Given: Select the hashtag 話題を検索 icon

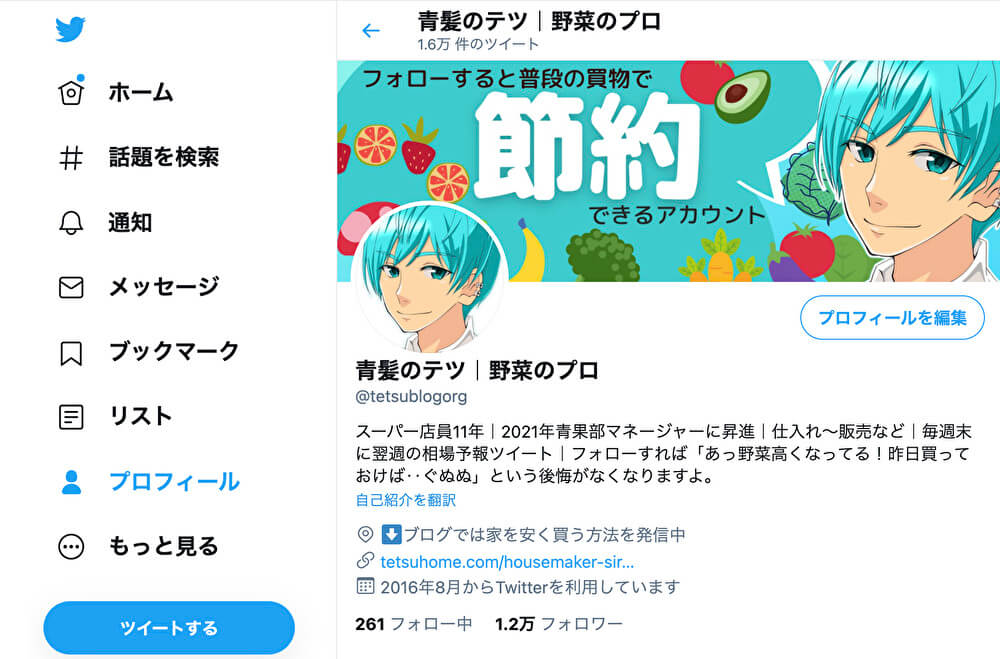Looking at the screenshot, I should click(71, 158).
